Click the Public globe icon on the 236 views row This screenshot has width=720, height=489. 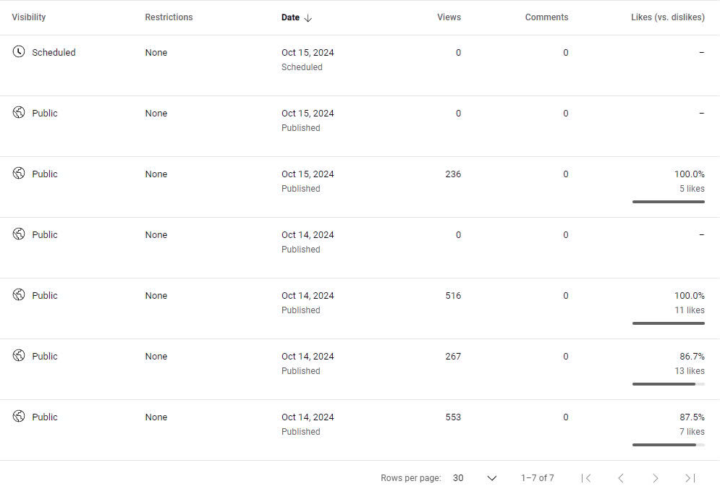[x=19, y=173]
